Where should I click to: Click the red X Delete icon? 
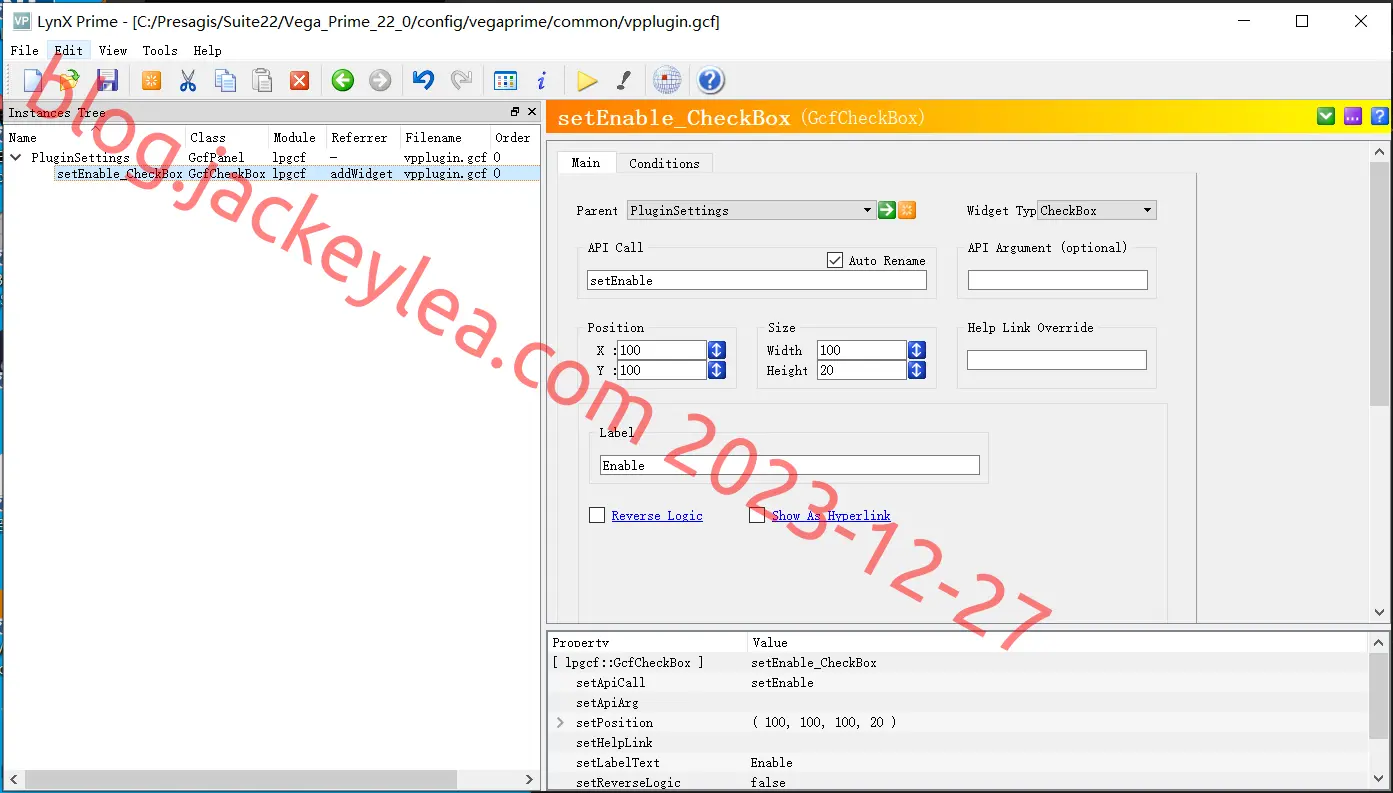(x=299, y=81)
